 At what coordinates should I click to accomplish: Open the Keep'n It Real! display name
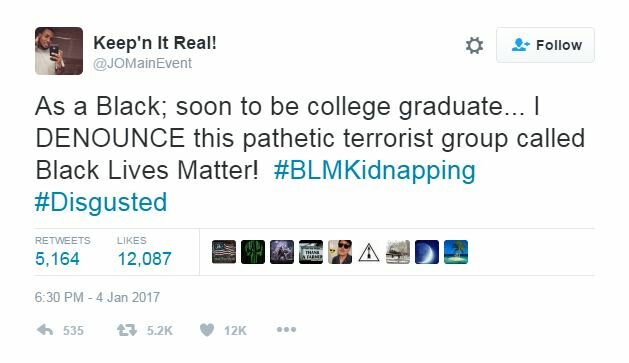tap(155, 43)
